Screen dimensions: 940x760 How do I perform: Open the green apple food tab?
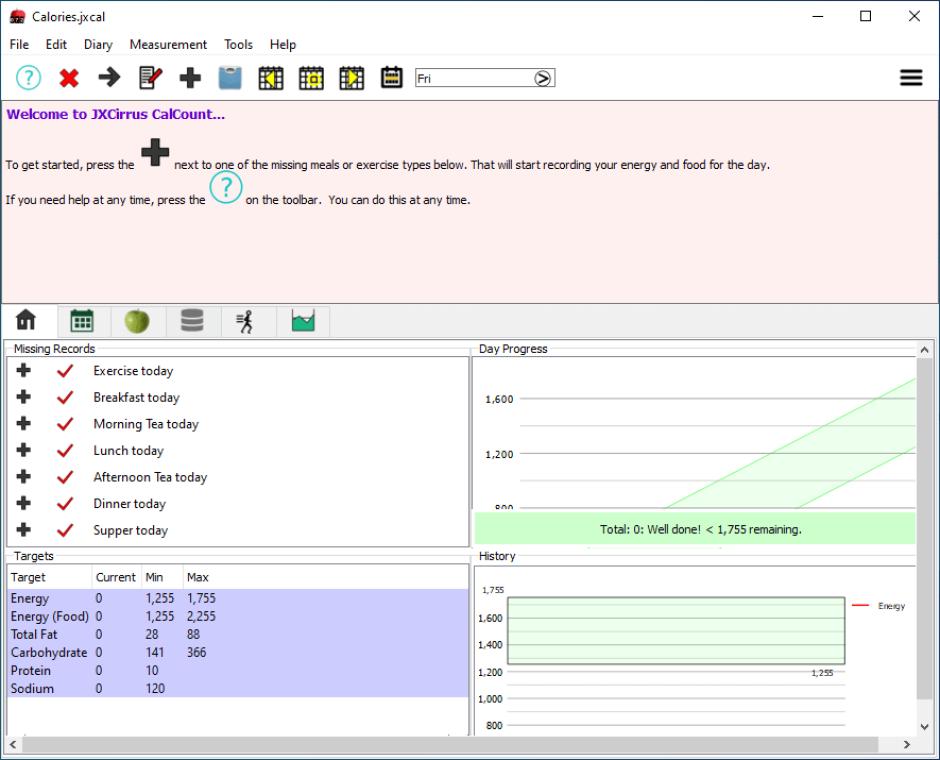pyautogui.click(x=137, y=321)
